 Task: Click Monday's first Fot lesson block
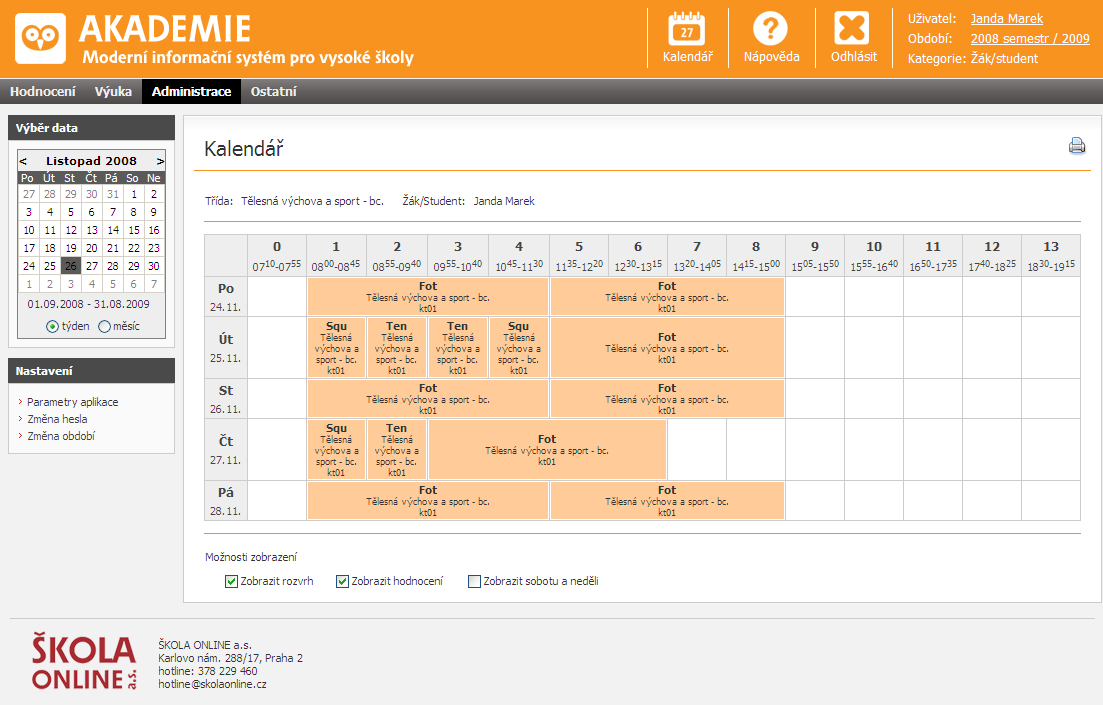(428, 296)
